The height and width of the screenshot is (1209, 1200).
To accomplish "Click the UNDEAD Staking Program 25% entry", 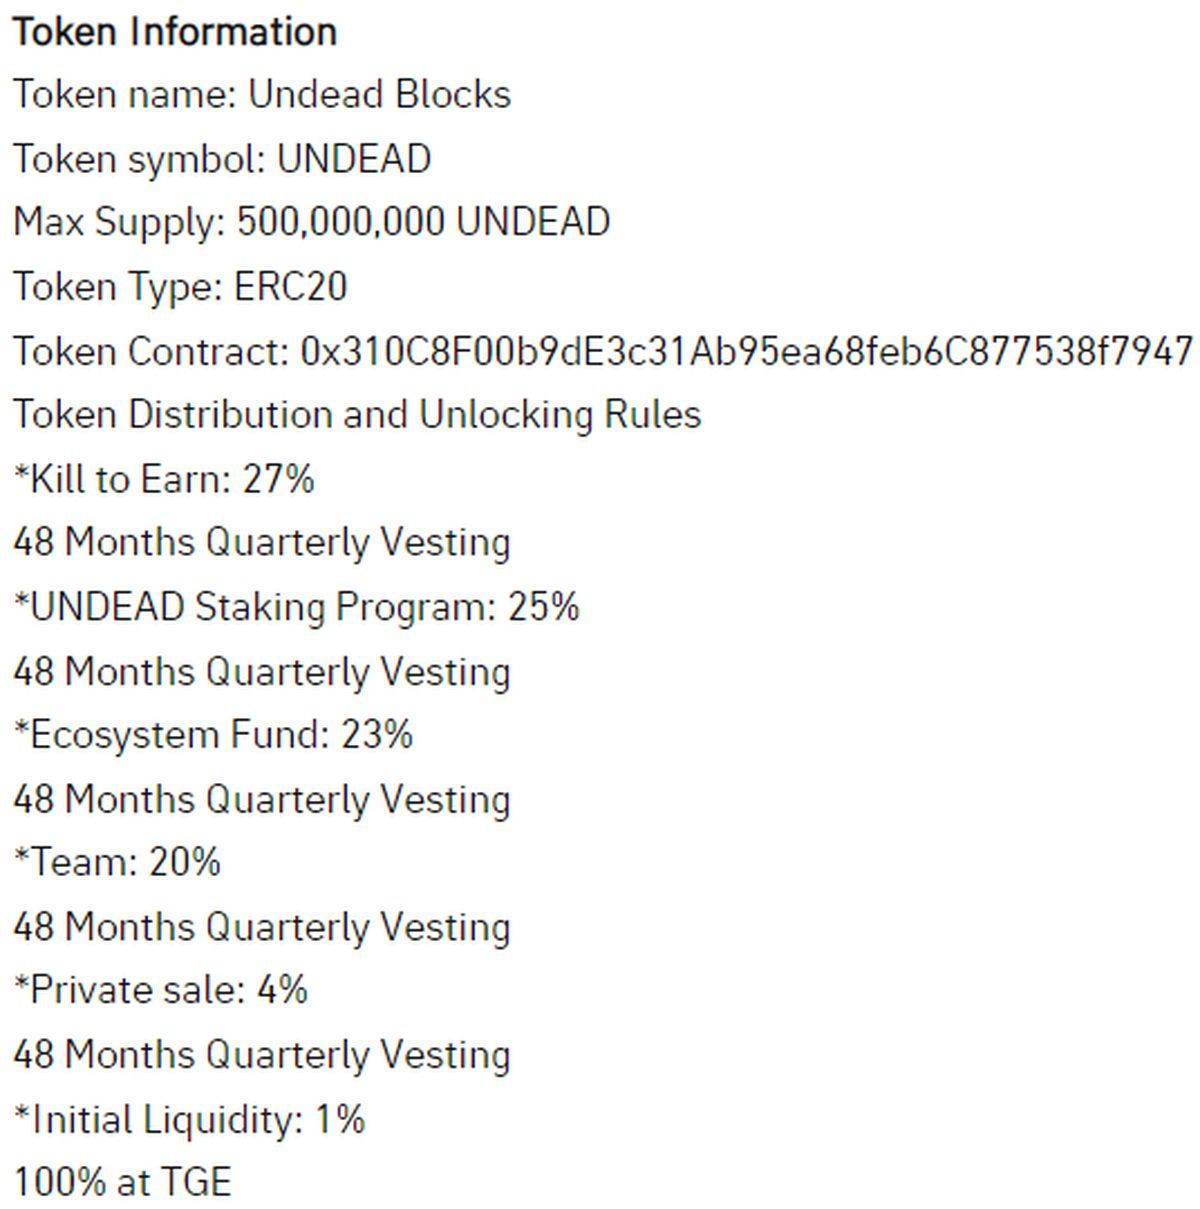I will click(296, 607).
